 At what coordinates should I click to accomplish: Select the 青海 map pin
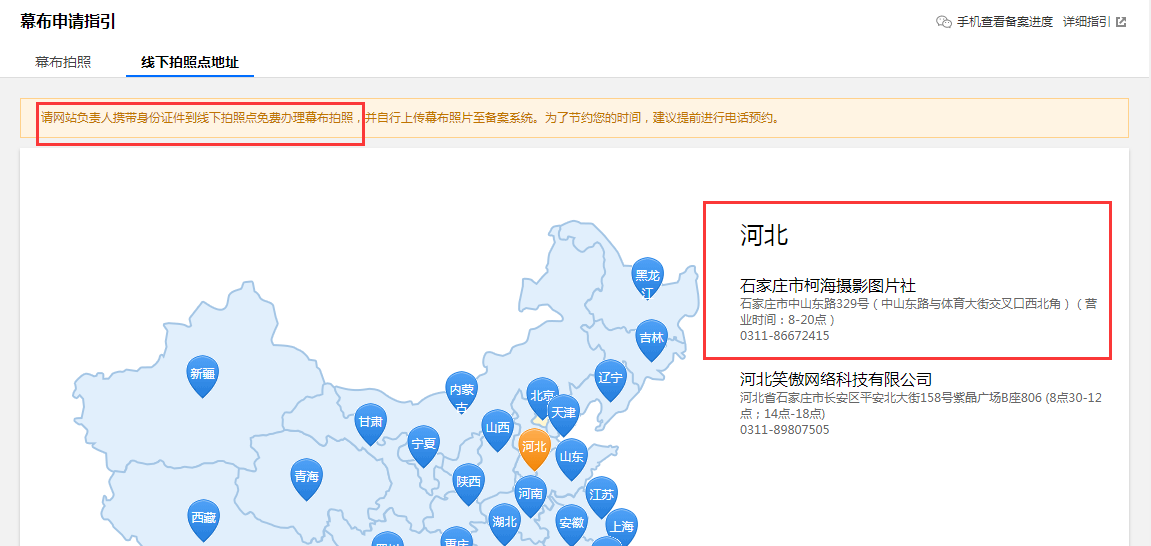(x=307, y=478)
